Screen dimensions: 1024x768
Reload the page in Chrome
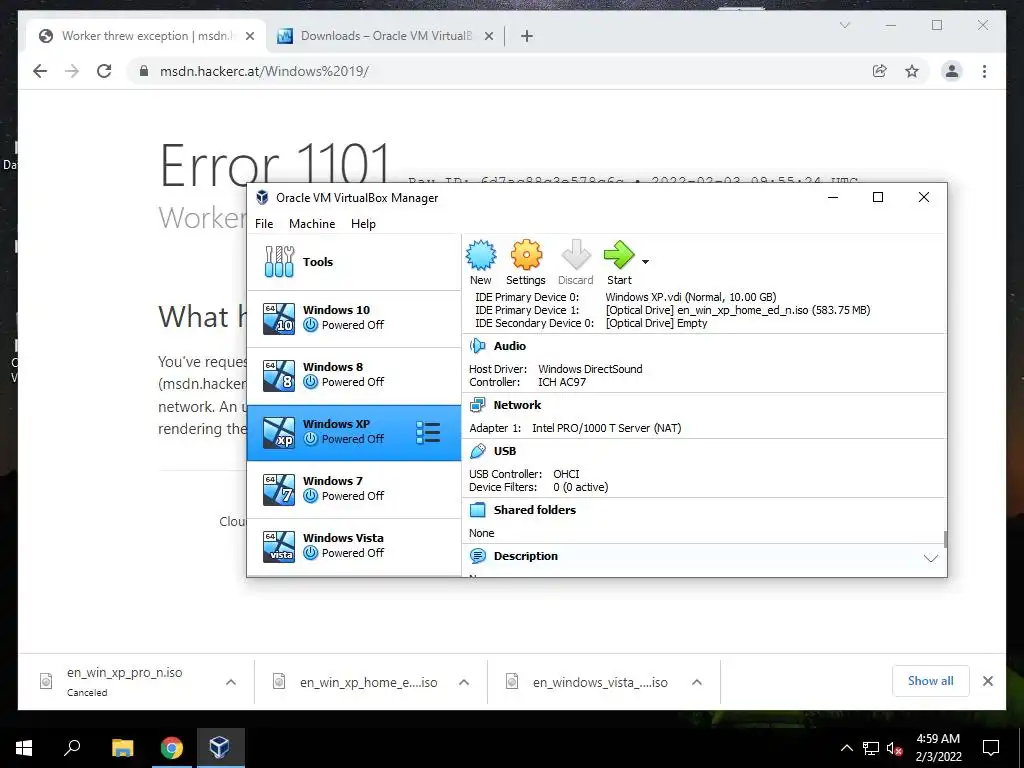pyautogui.click(x=104, y=71)
